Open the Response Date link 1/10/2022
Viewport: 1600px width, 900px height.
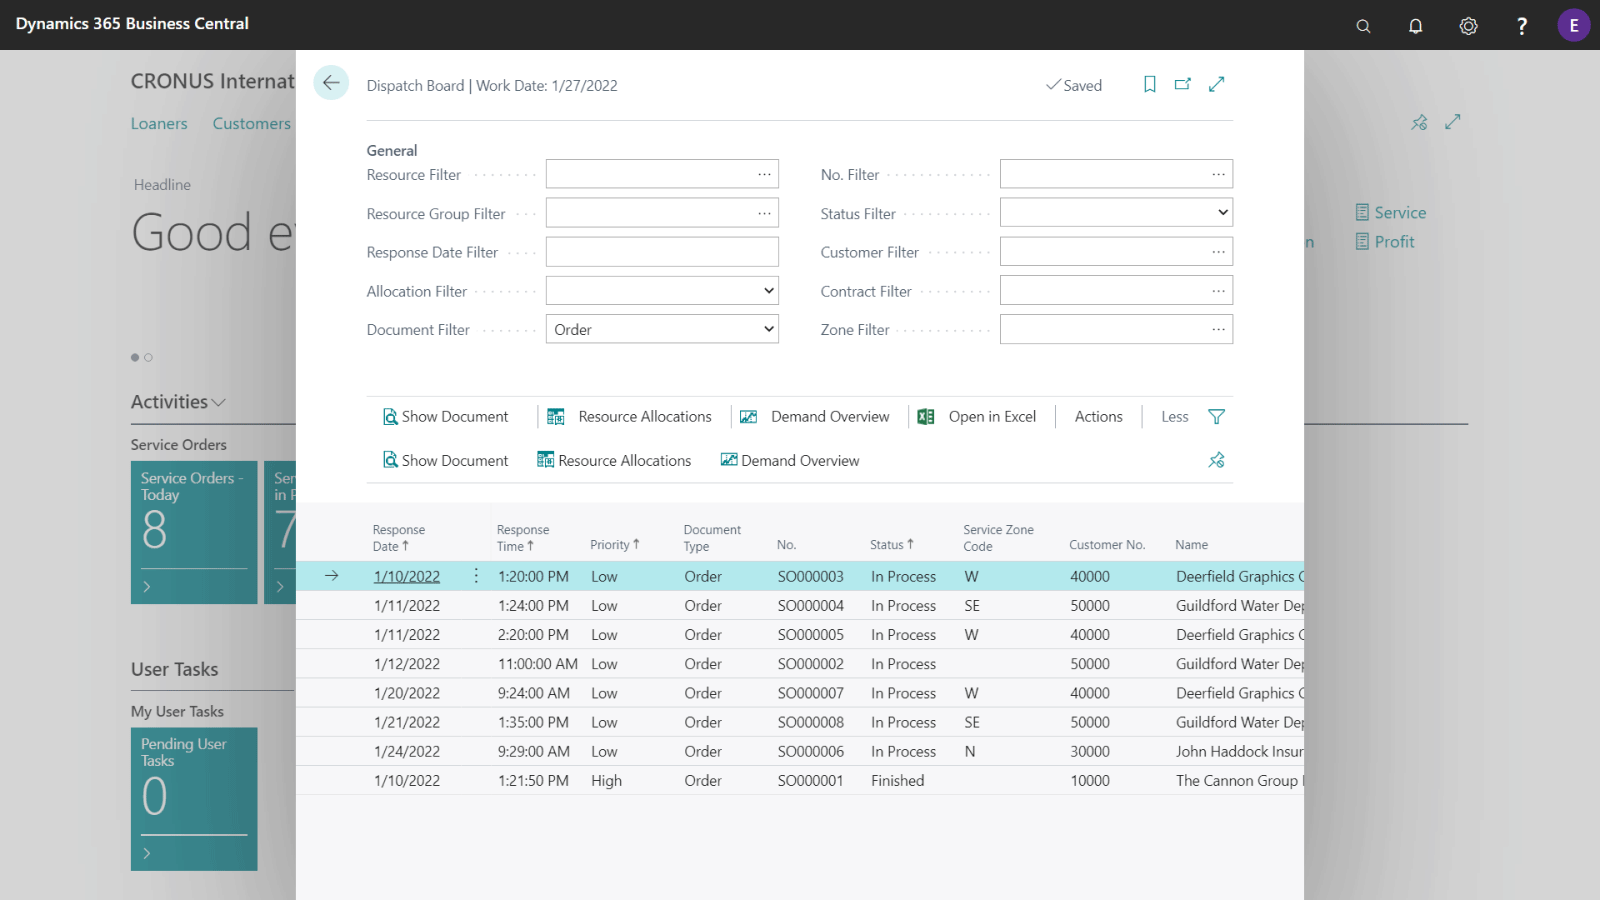(406, 576)
